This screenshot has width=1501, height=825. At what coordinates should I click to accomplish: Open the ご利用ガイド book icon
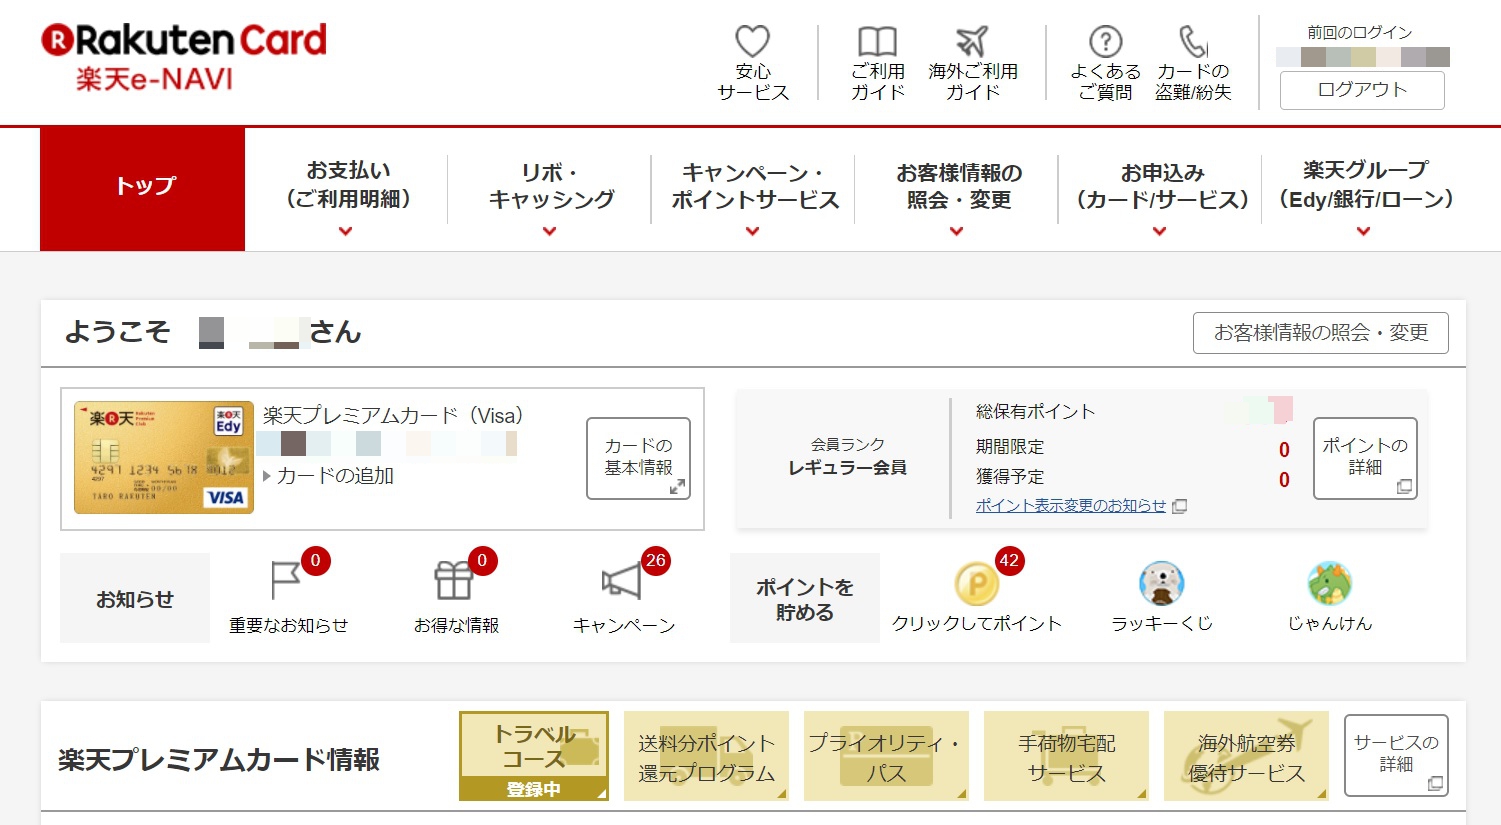(x=878, y=42)
